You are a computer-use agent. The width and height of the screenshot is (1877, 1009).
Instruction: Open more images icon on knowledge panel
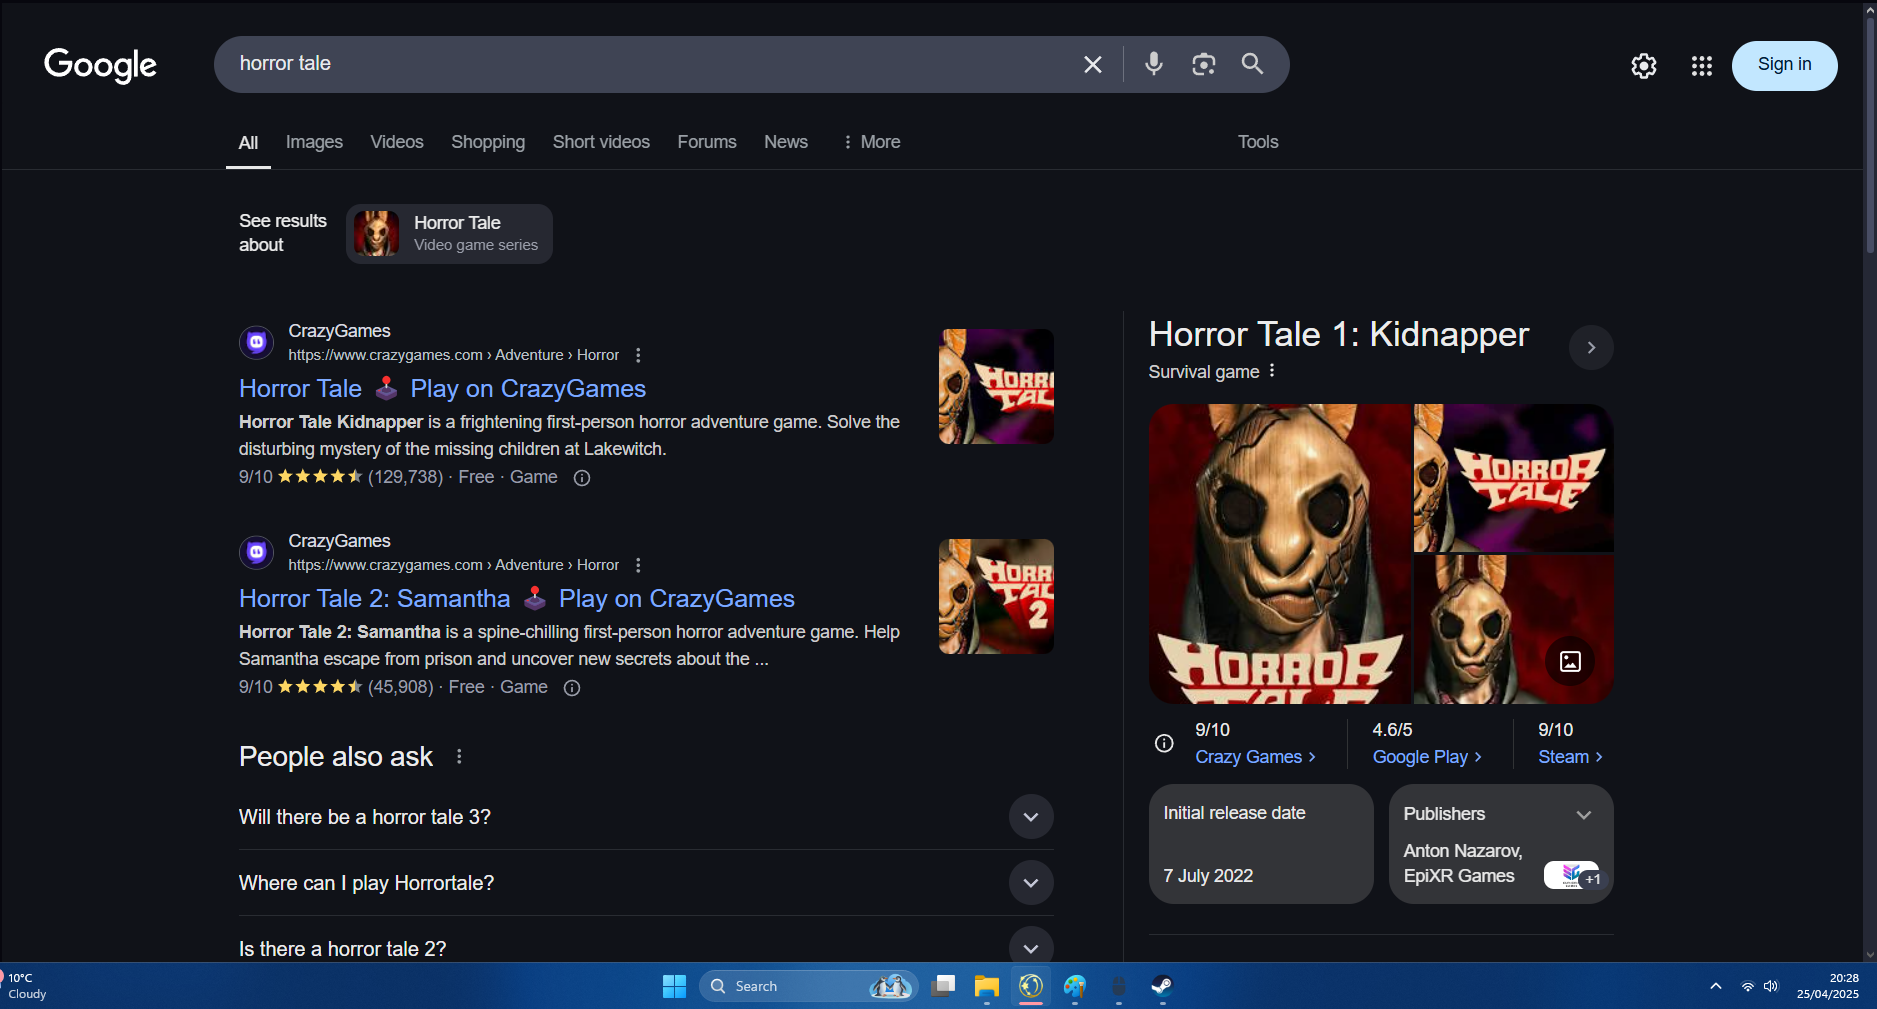[1570, 661]
